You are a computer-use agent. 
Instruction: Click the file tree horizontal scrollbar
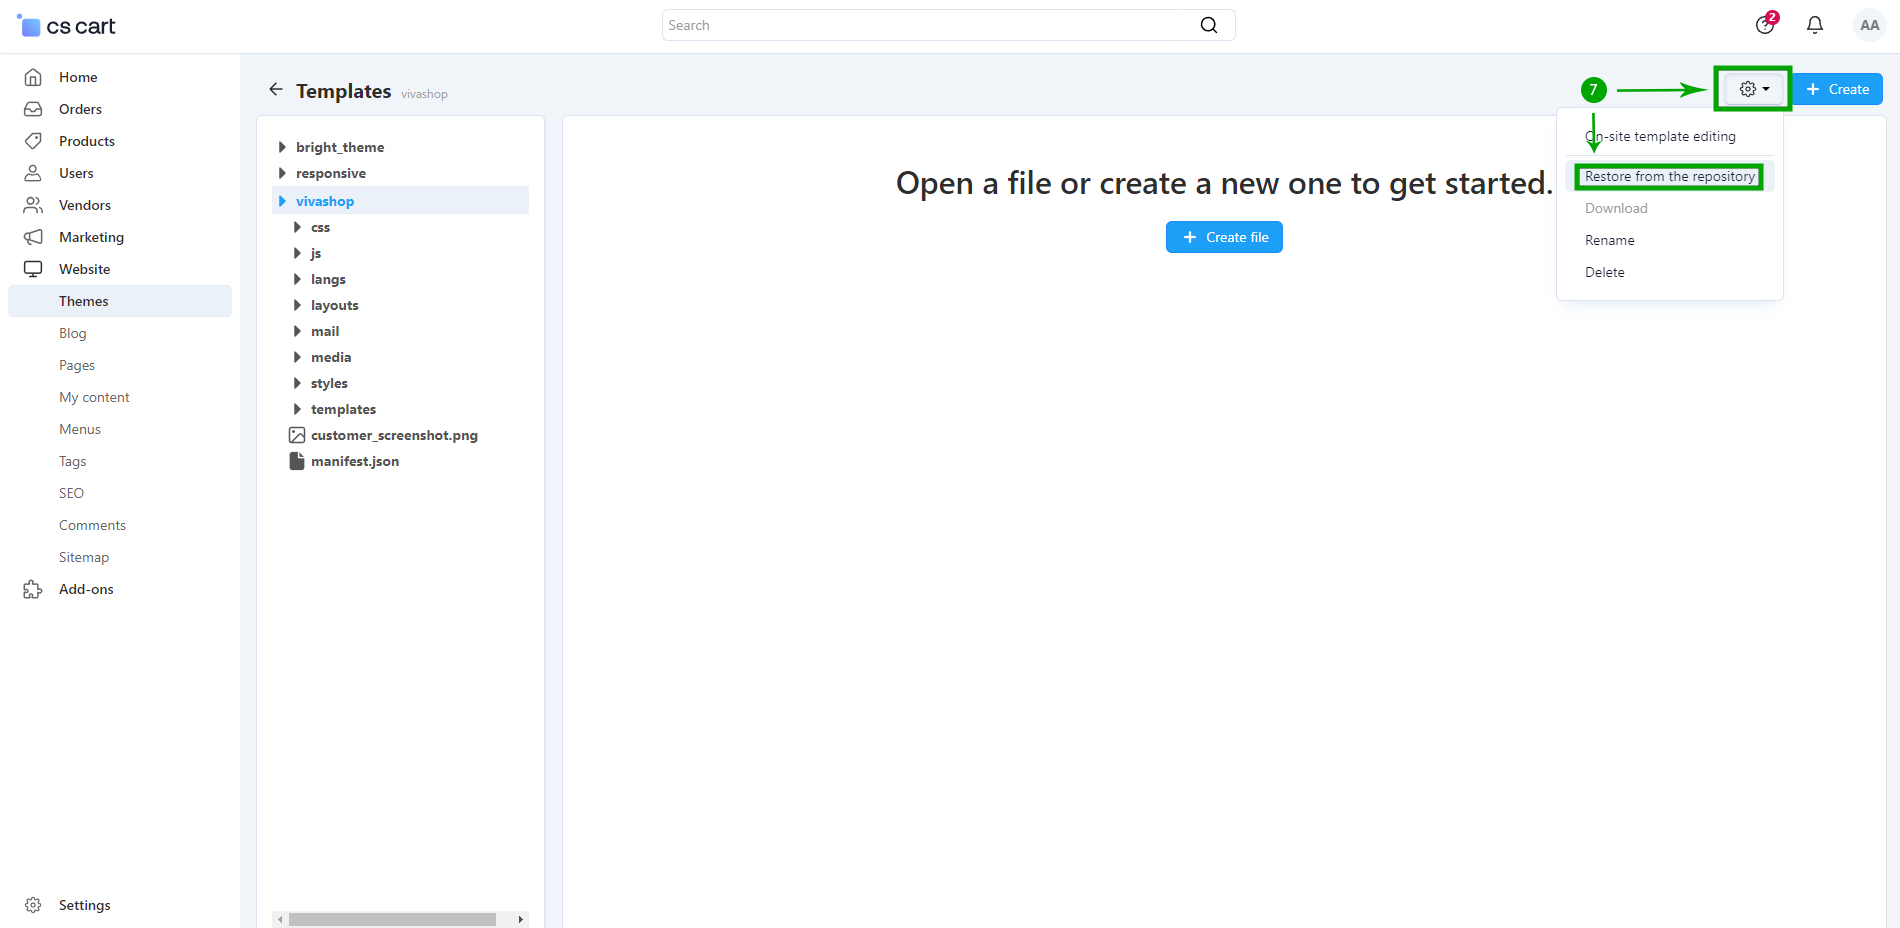[392, 919]
